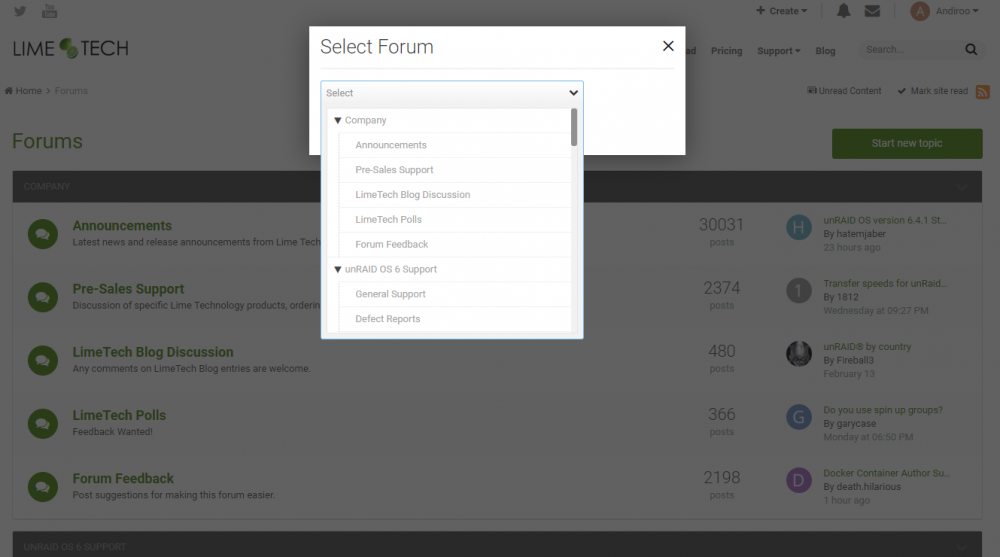Click the Forum Feedback bubble icon
Screen dimensions: 1000x557
click(43, 486)
